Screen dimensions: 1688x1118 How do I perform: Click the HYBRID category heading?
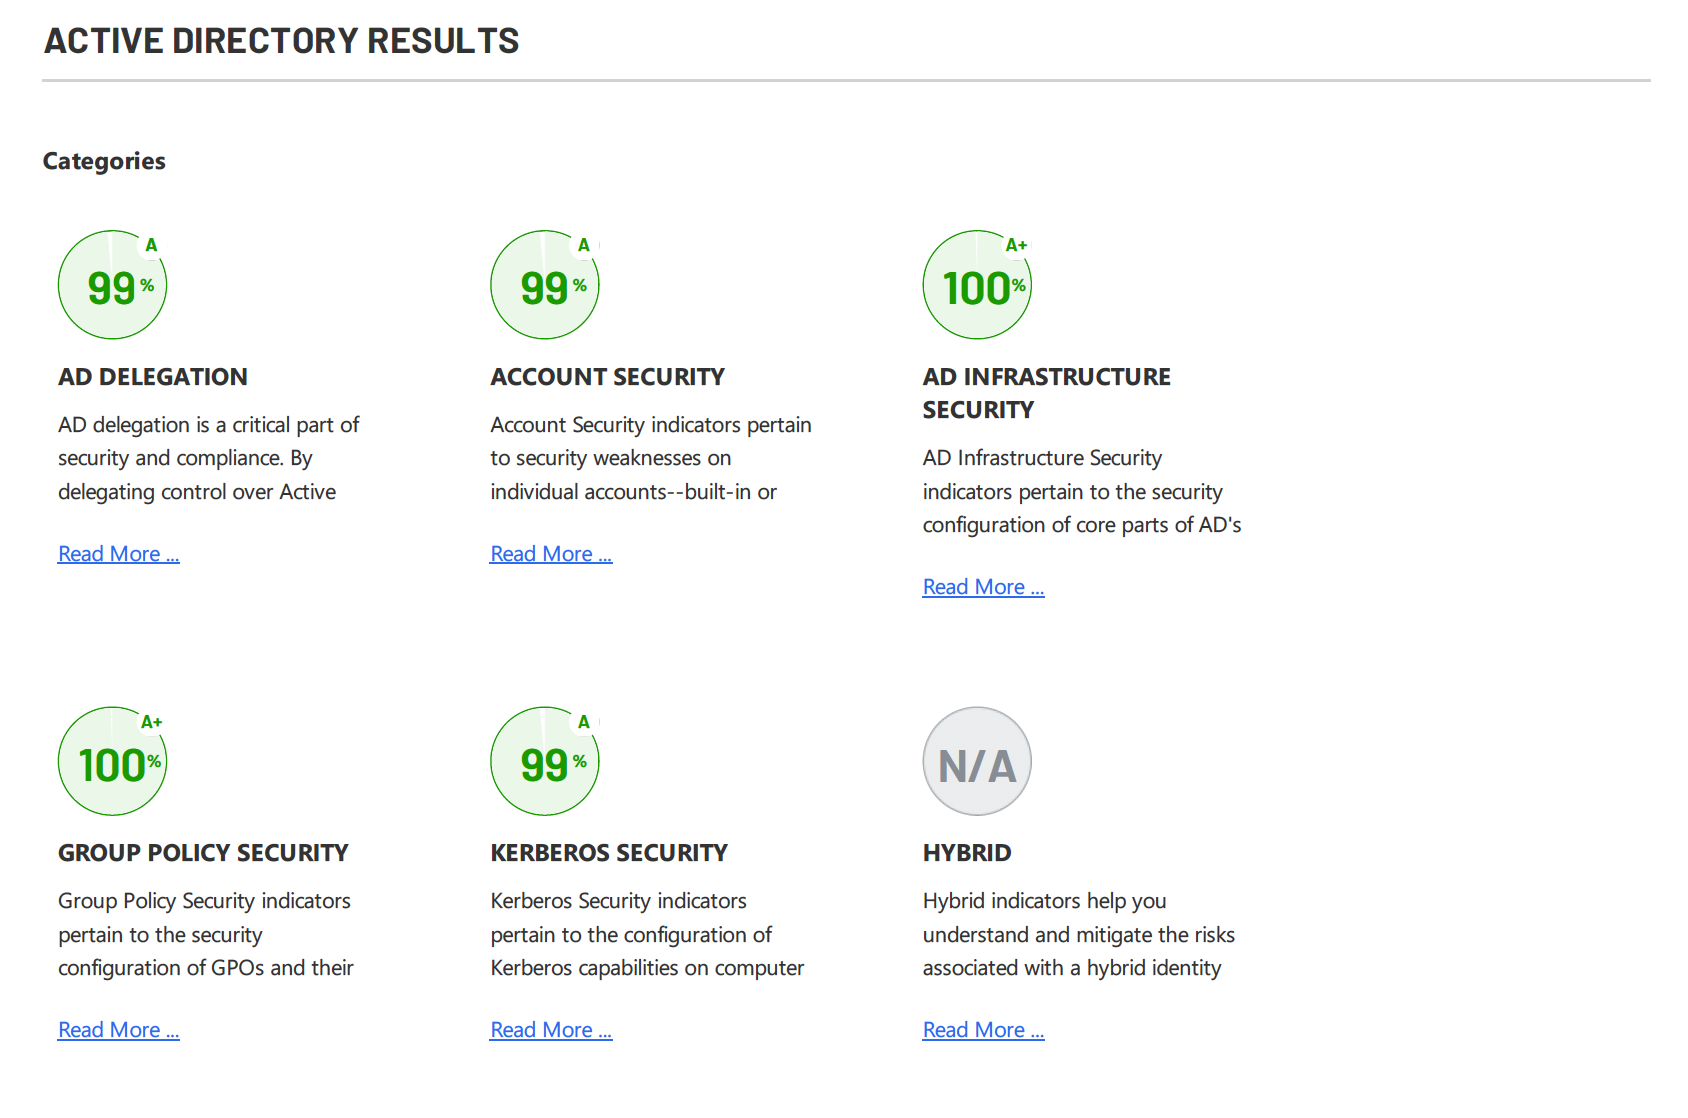point(967,853)
